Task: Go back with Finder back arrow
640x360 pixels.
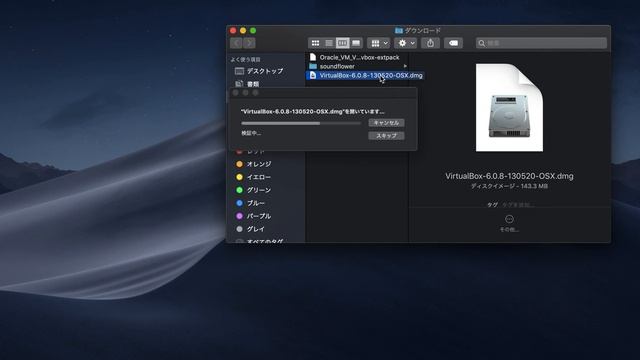Action: point(236,43)
